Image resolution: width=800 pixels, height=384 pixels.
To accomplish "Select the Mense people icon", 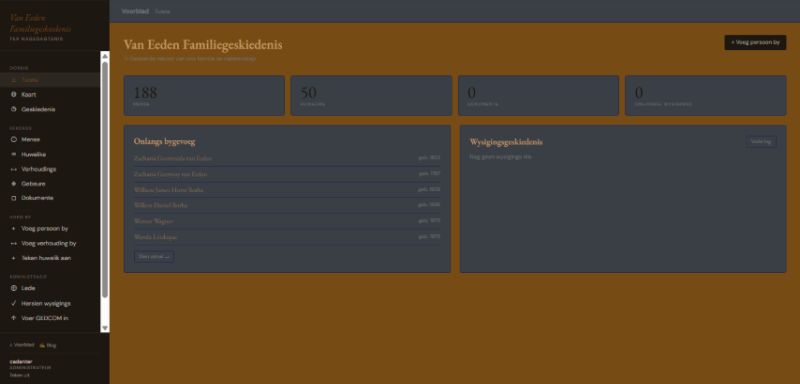I will 14,139.
